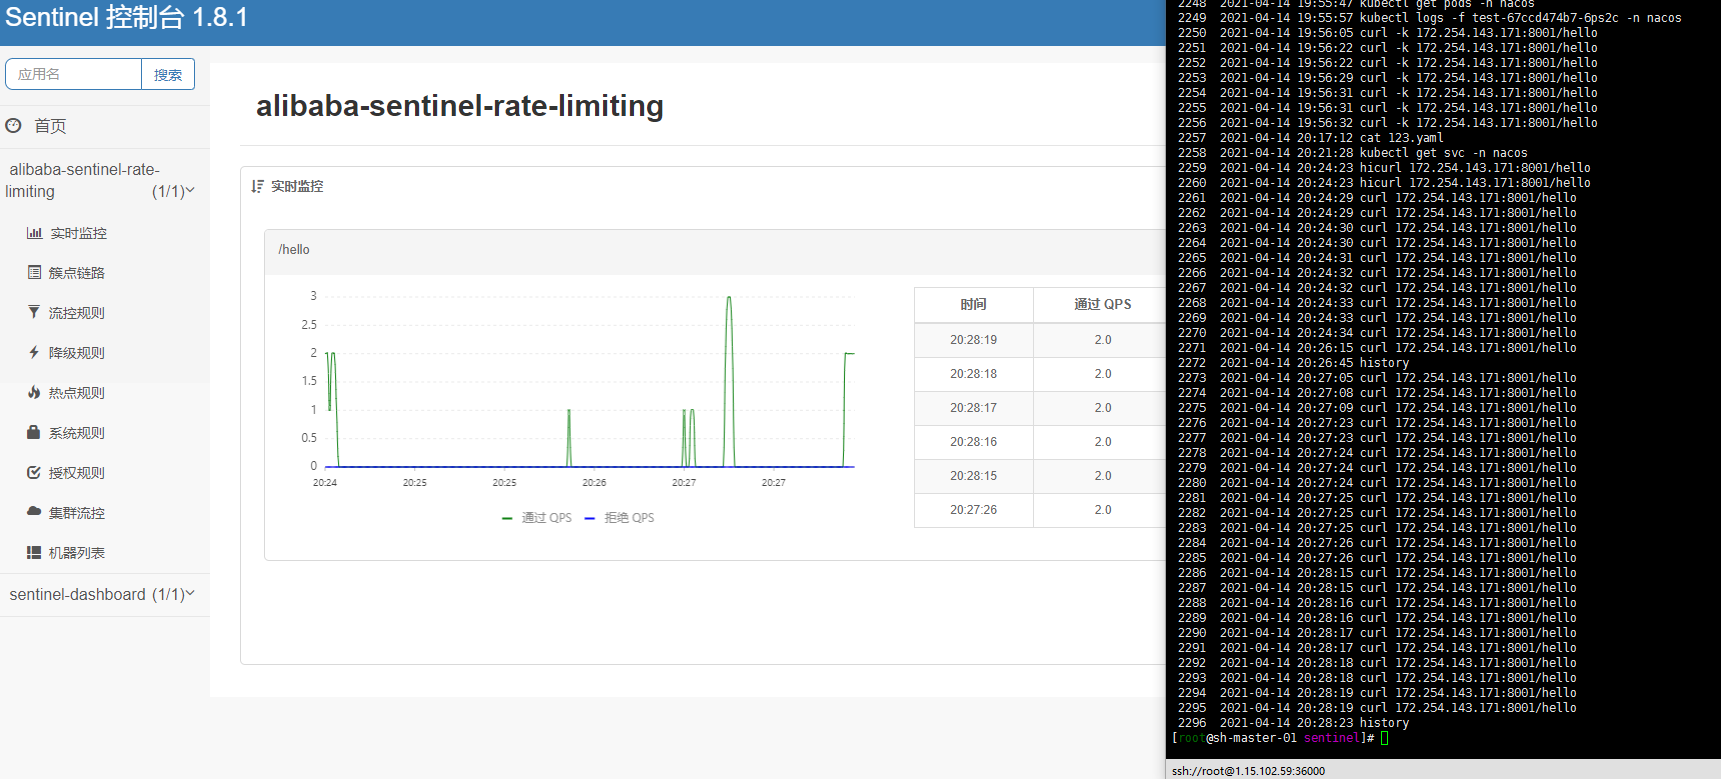
Task: Focus the 应用名 search input
Action: pos(74,75)
